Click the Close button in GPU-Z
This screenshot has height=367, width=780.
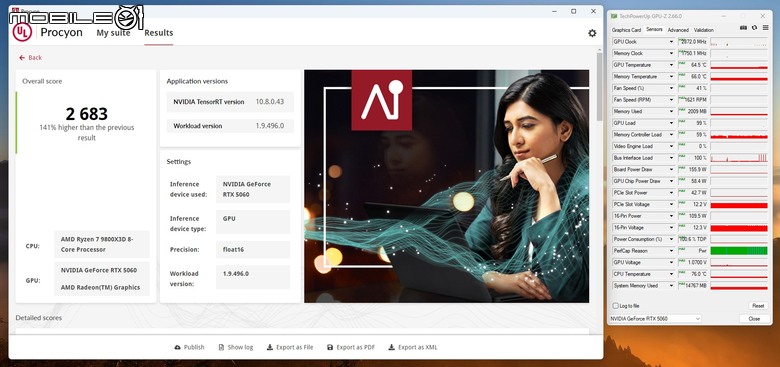click(x=754, y=318)
